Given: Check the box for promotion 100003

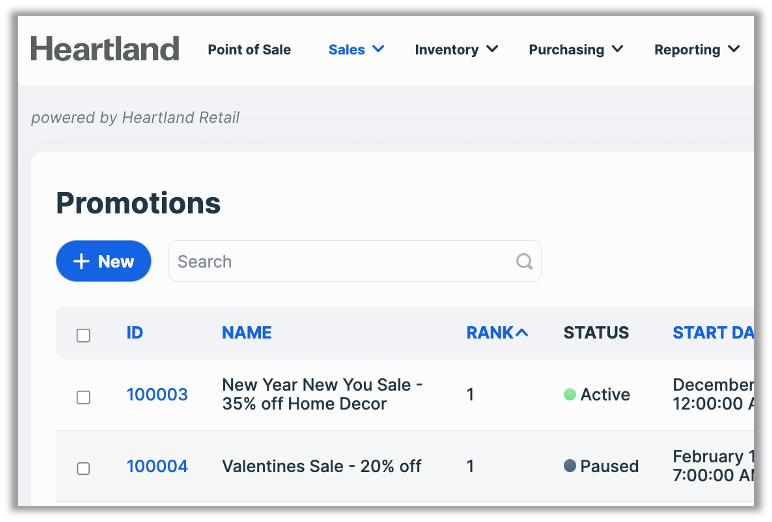Looking at the screenshot, I should tap(84, 397).
